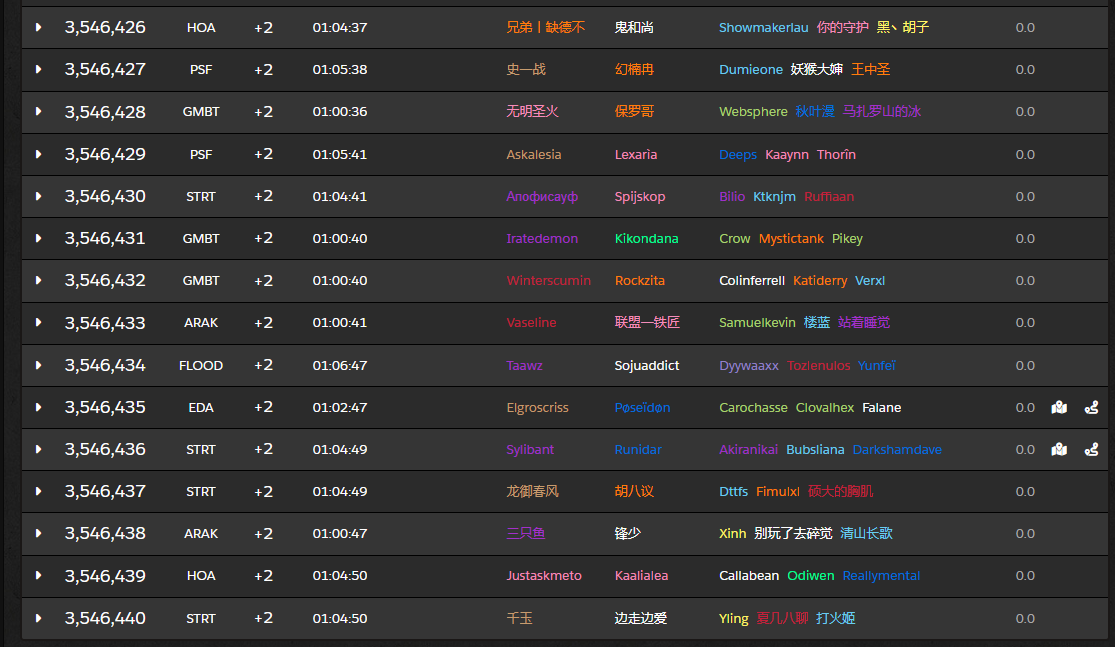Open player Websphere profile

(753, 112)
